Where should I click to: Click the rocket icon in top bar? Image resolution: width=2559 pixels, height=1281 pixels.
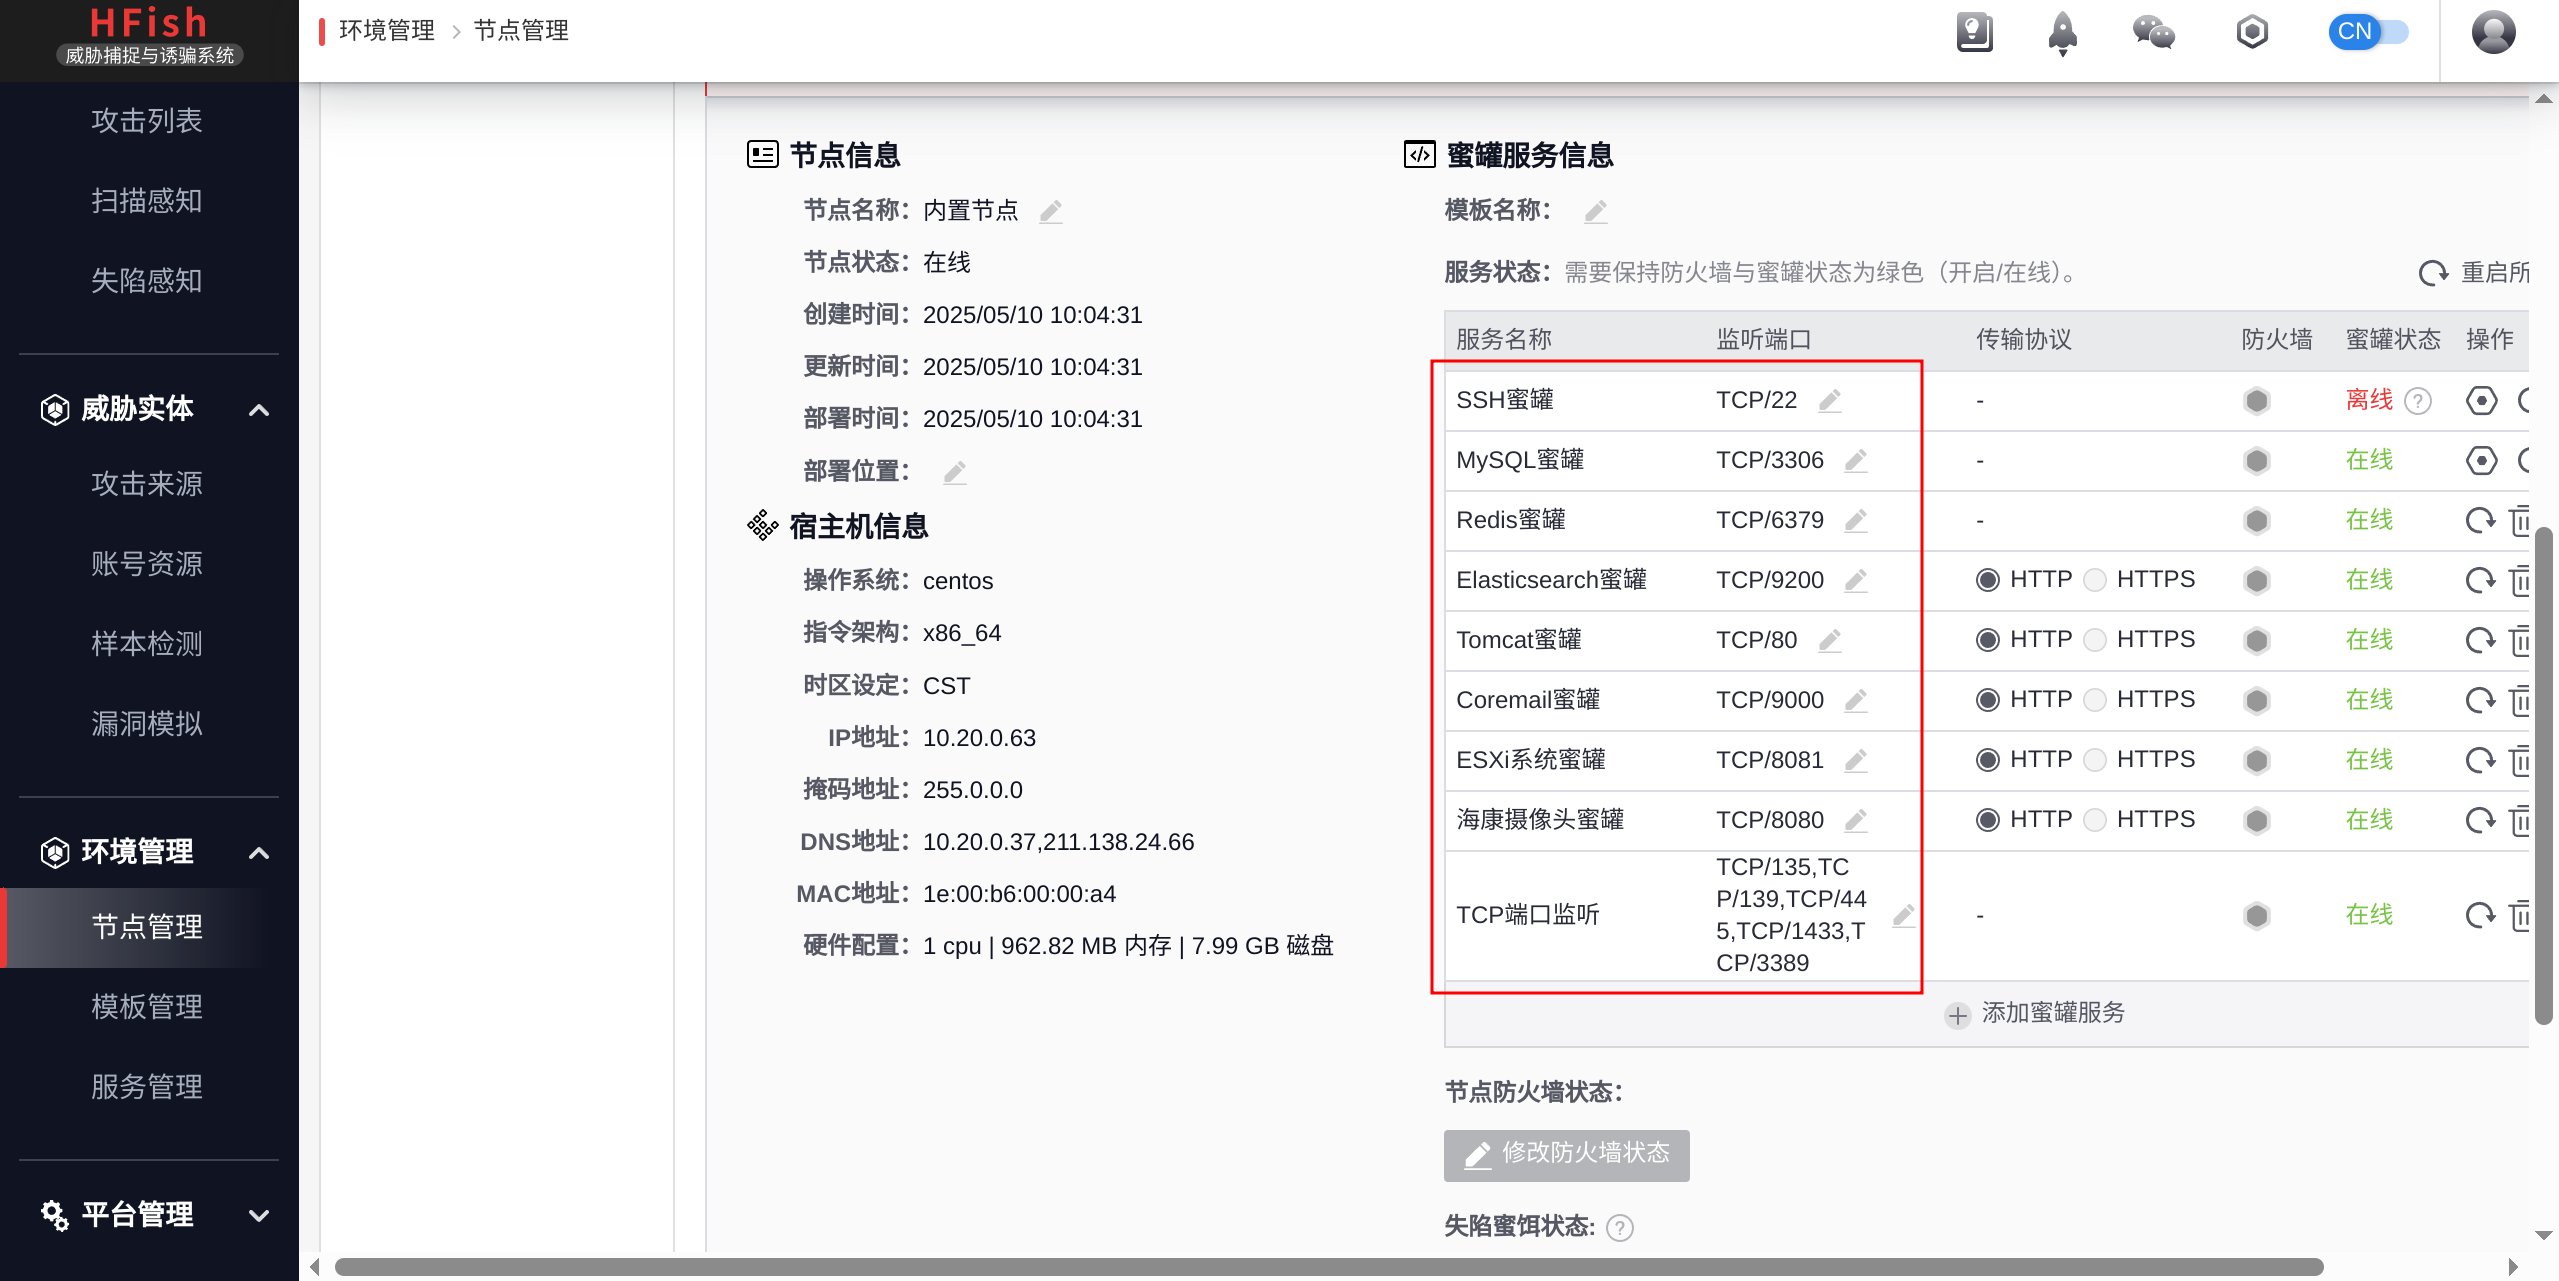tap(2062, 33)
